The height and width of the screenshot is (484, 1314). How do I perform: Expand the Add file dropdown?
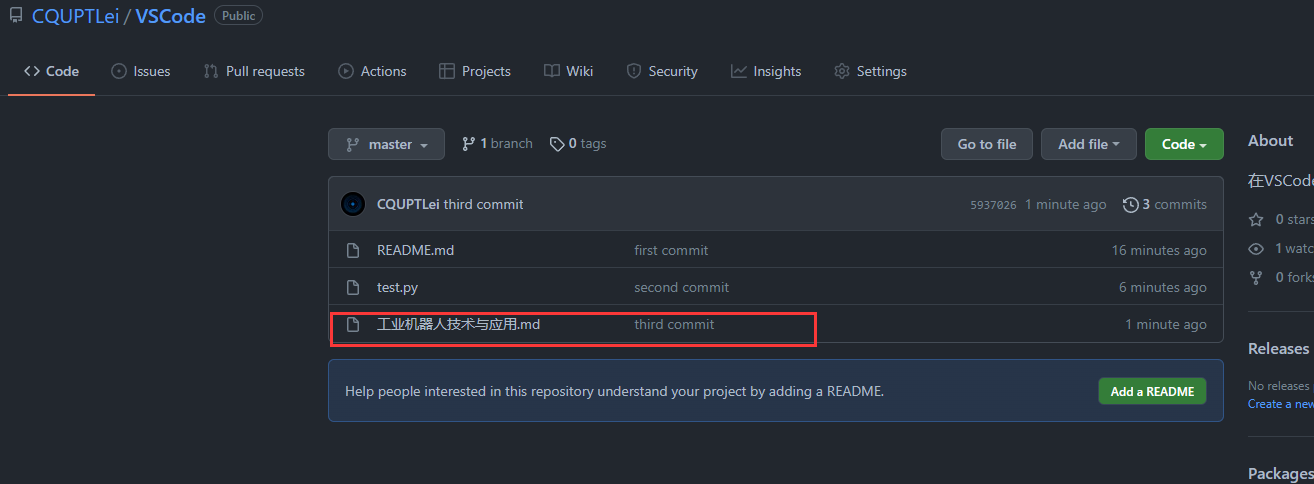click(1088, 144)
